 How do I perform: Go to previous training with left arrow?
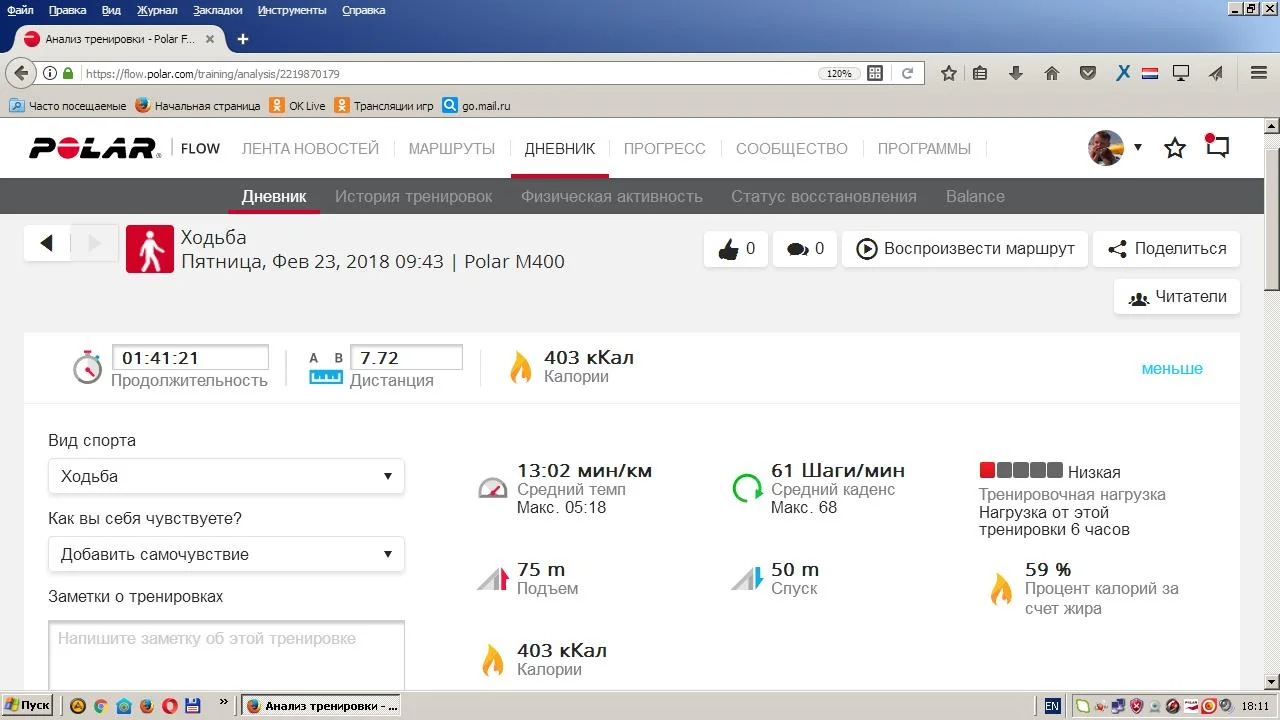pyautogui.click(x=47, y=243)
